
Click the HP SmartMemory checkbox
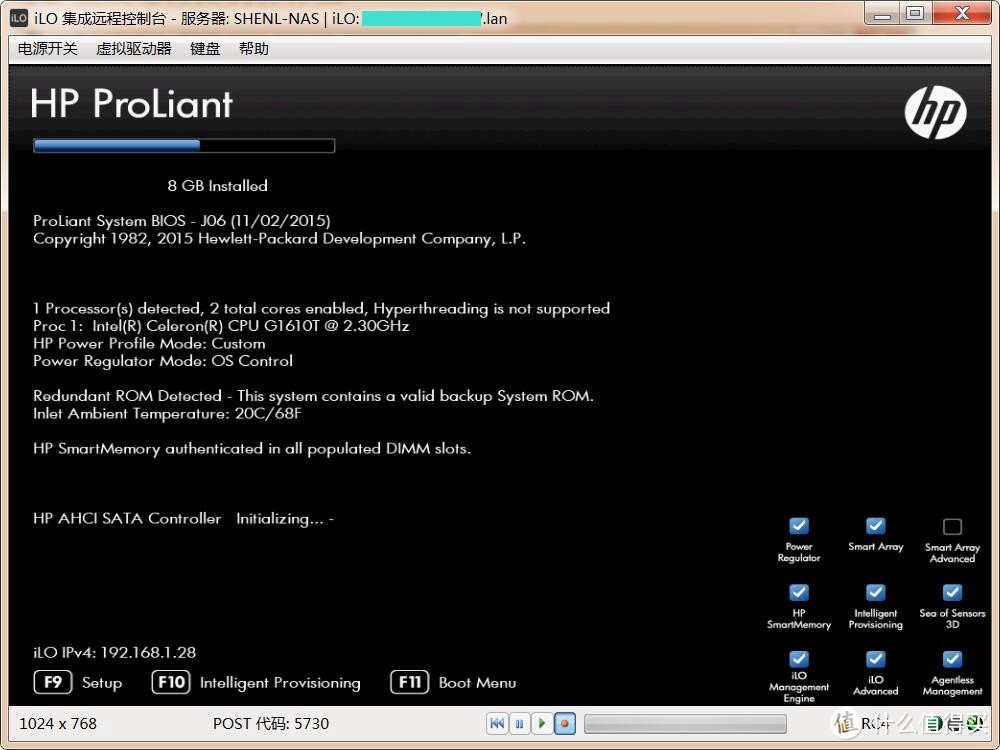(x=798, y=592)
